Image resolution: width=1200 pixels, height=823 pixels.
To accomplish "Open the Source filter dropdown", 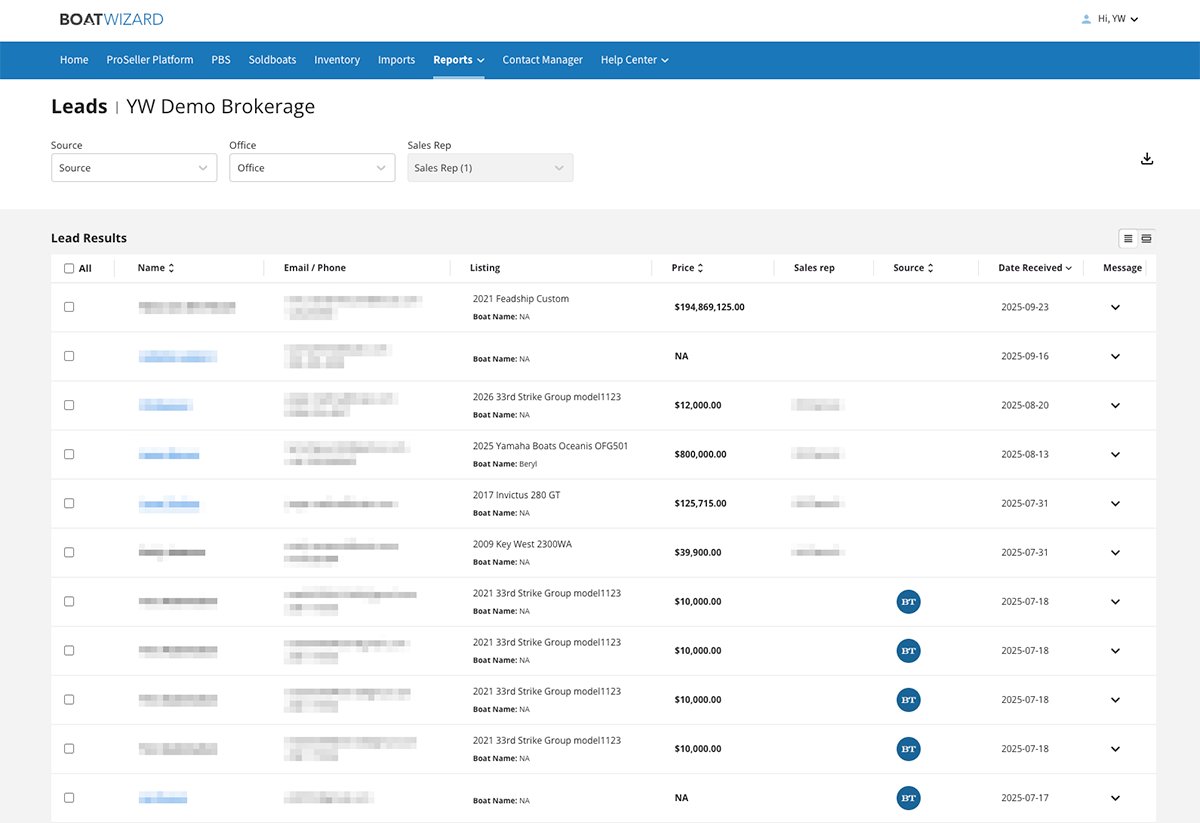I will [134, 168].
